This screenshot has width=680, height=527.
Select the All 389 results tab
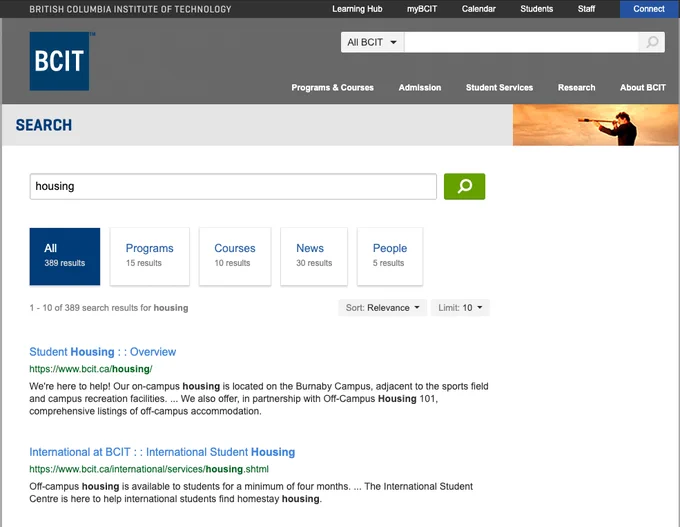[x=65, y=256]
